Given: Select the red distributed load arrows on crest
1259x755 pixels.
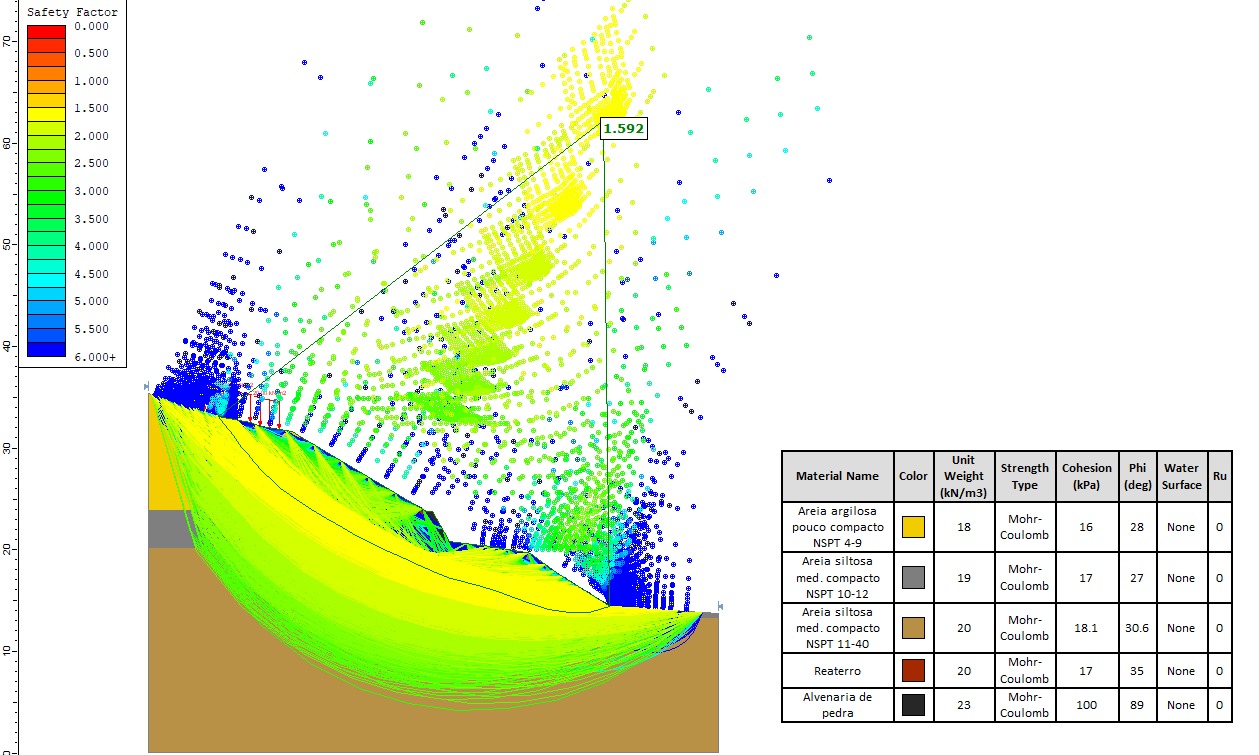Looking at the screenshot, I should pos(262,409).
